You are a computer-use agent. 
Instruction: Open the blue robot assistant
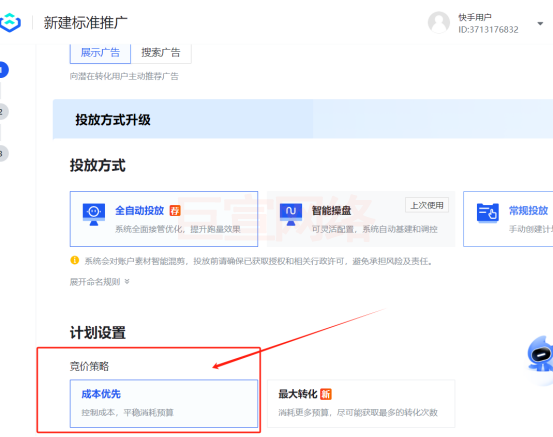(x=541, y=354)
